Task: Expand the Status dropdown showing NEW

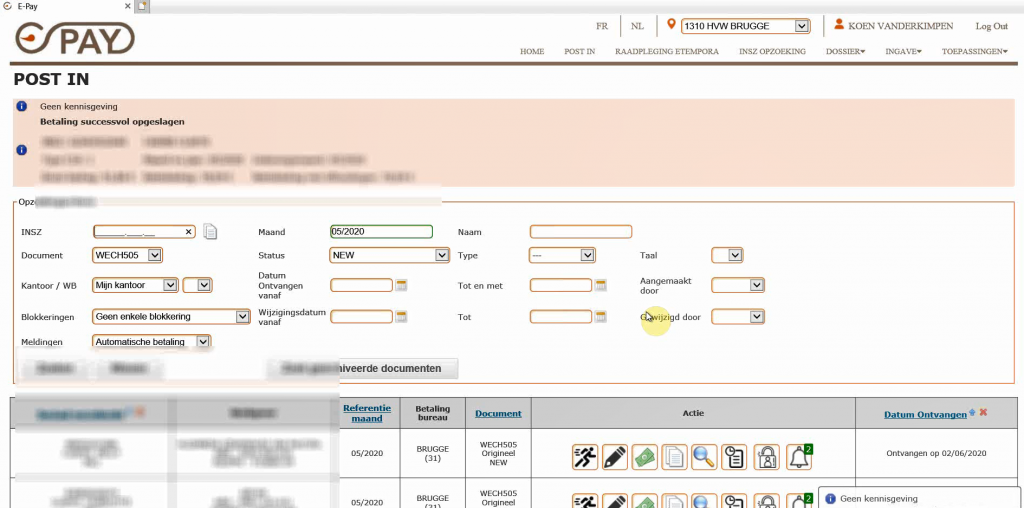Action: (x=441, y=255)
